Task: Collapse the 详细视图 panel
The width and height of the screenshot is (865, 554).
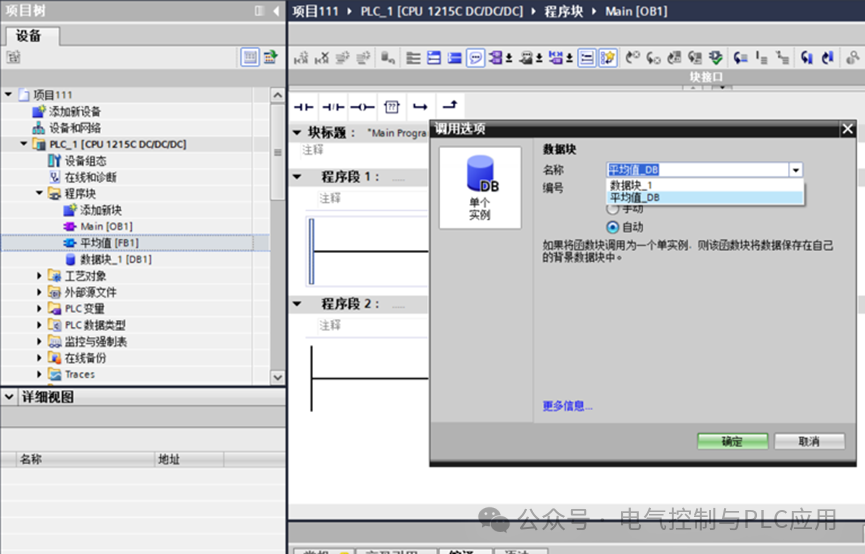Action: click(9, 397)
